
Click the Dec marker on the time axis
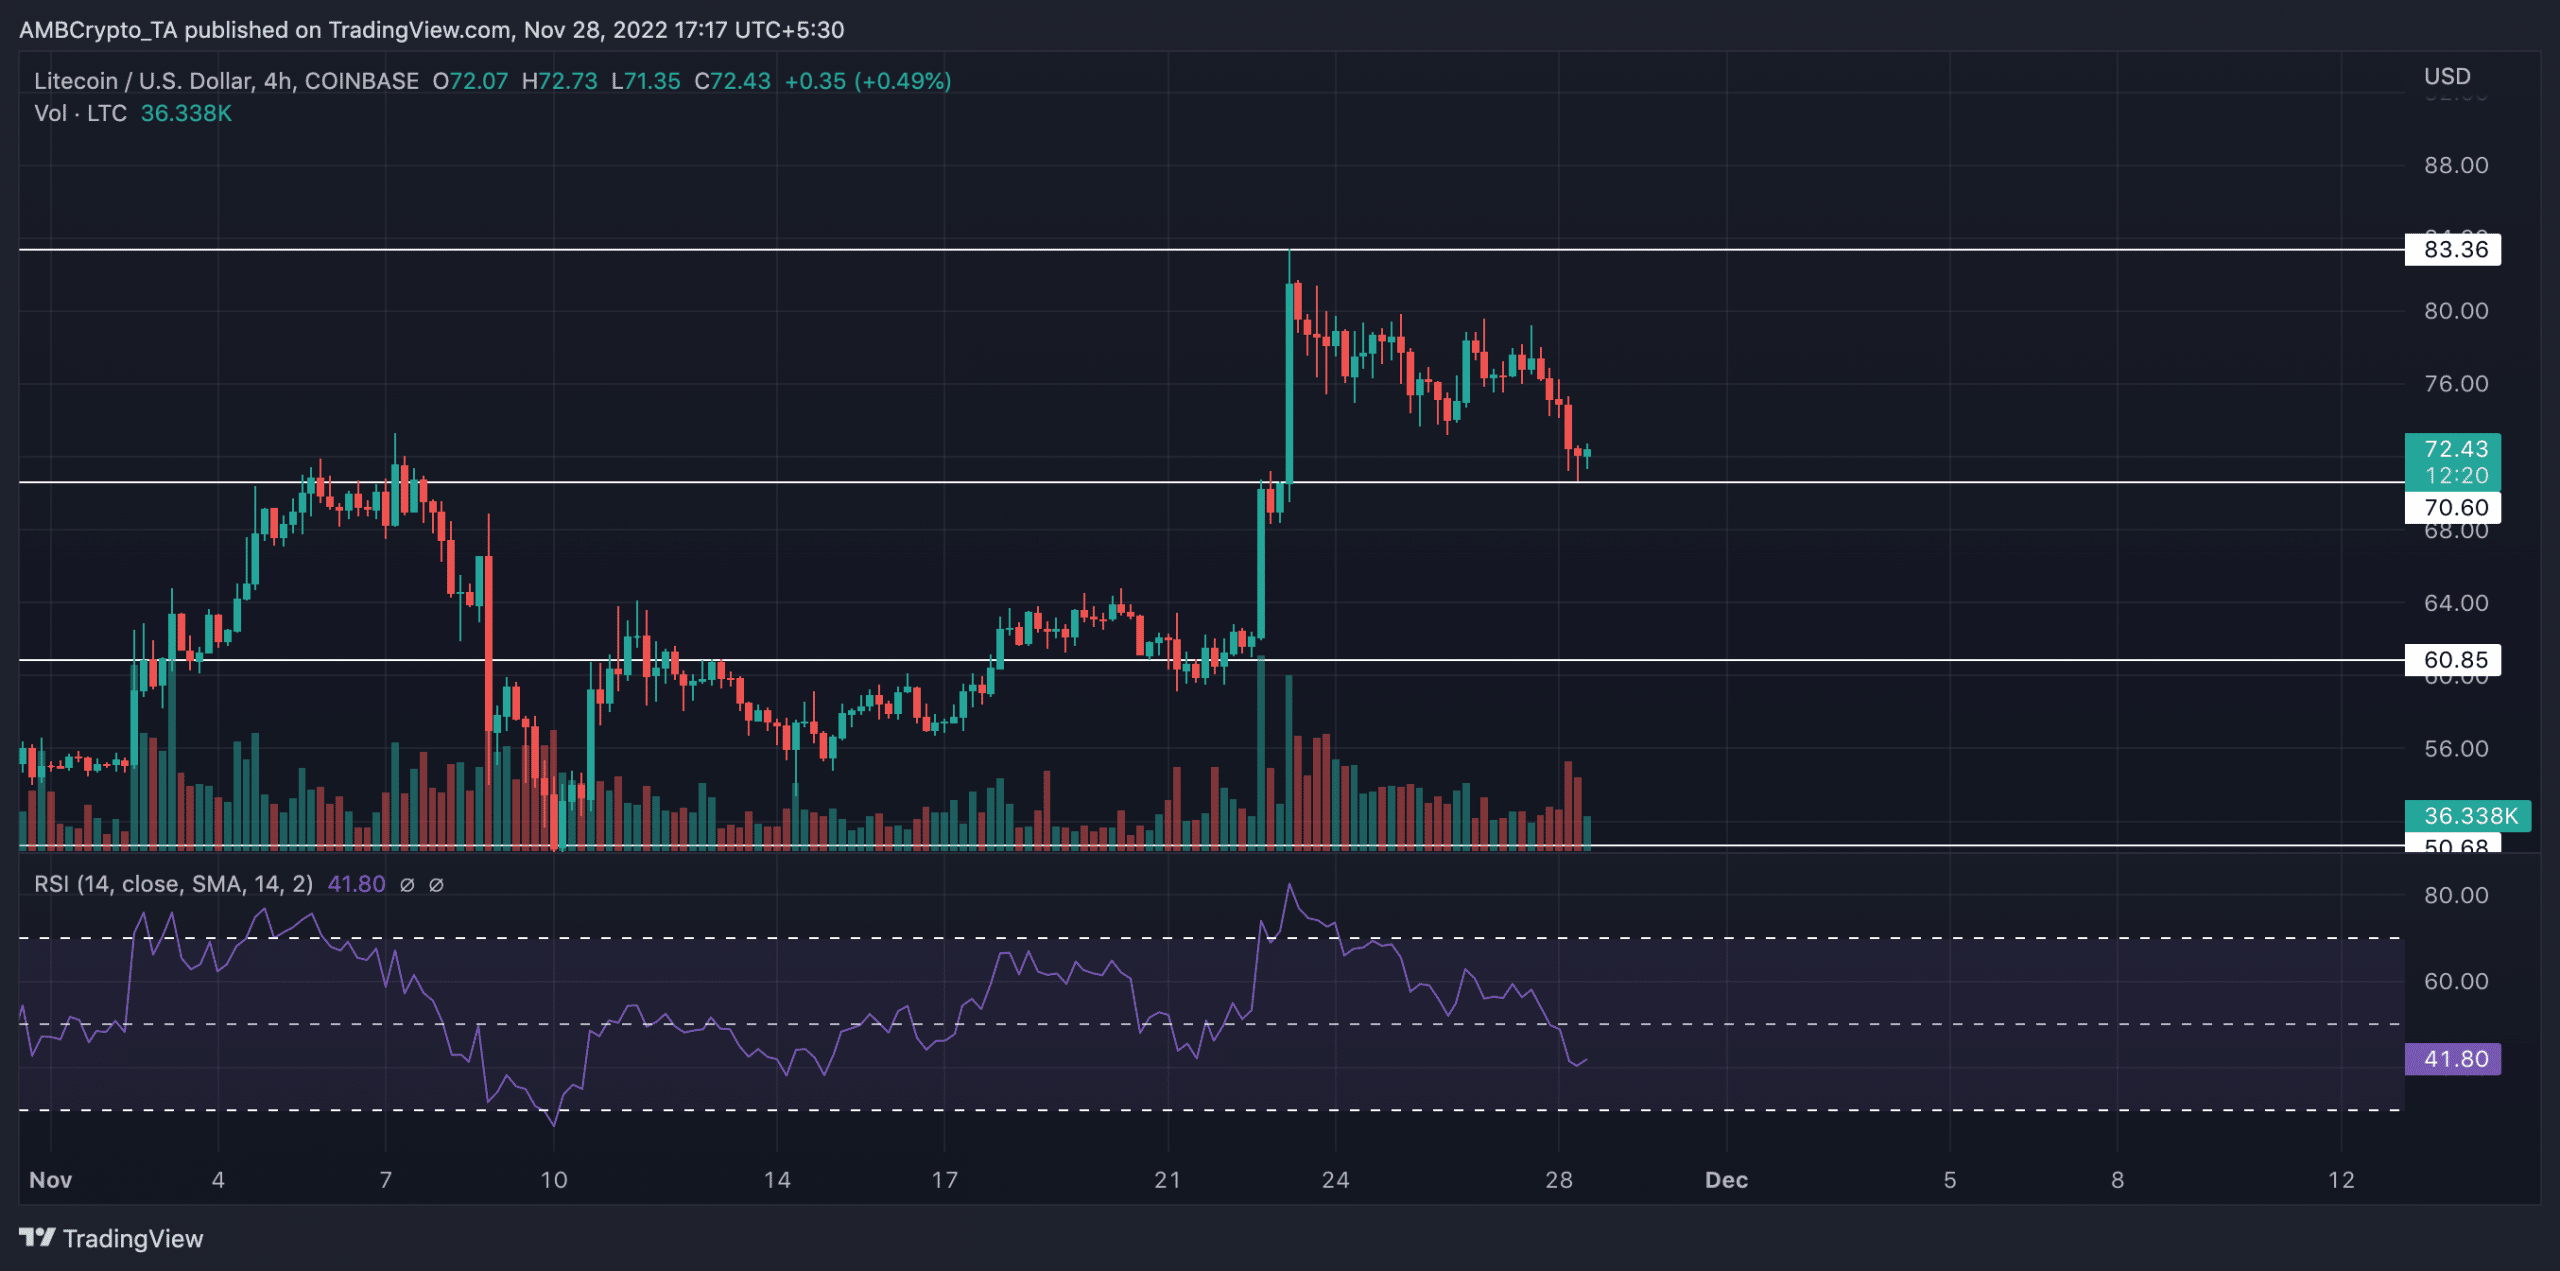1726,1180
